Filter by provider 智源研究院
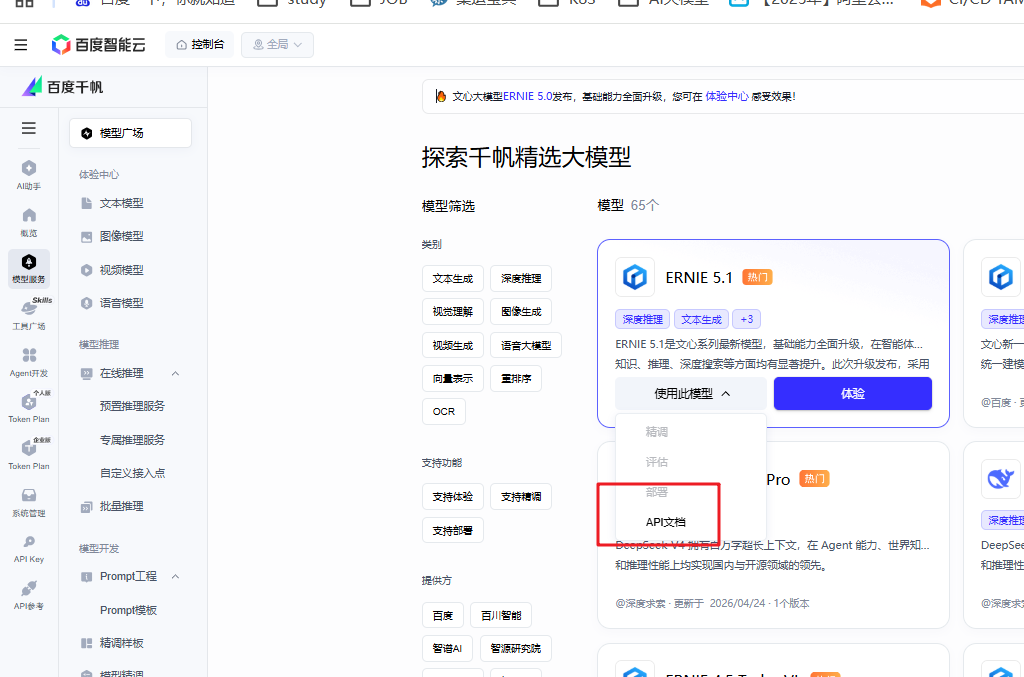Viewport: 1024px width, 677px height. [x=516, y=648]
